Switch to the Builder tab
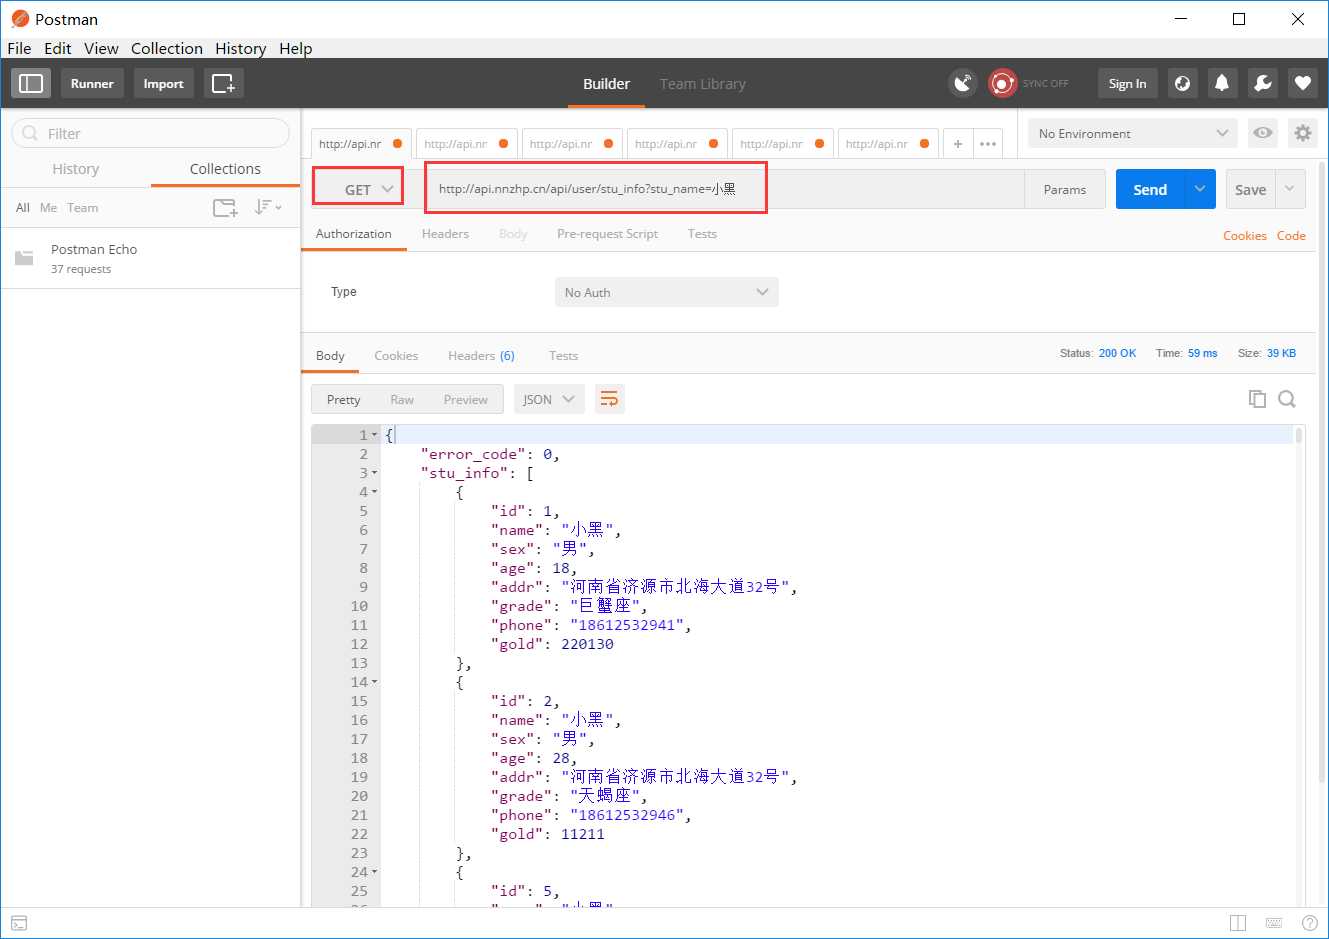This screenshot has width=1329, height=939. click(x=606, y=84)
